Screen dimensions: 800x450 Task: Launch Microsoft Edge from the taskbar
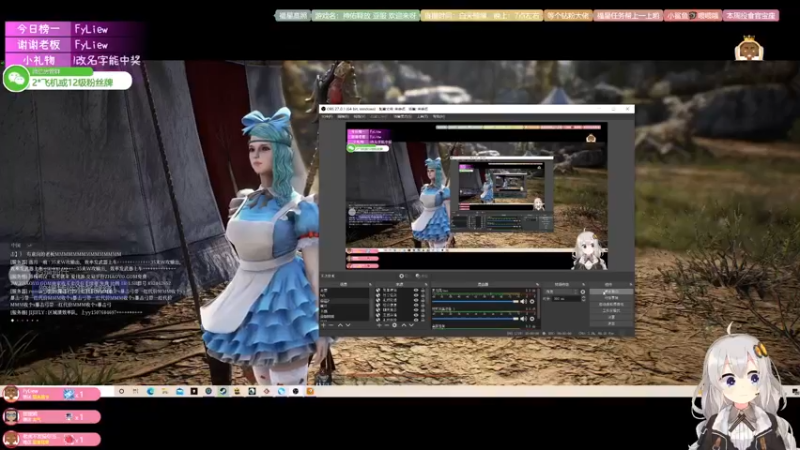(151, 391)
